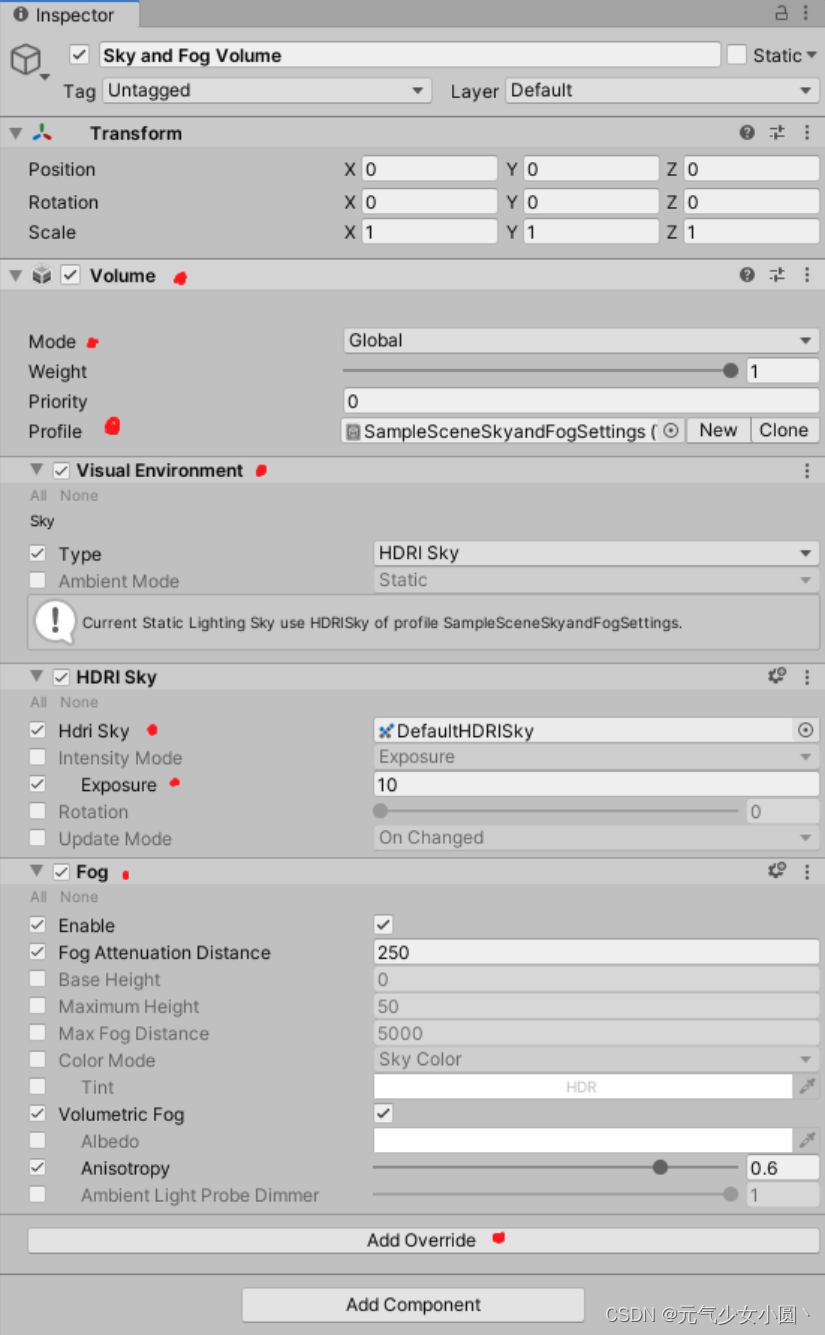This screenshot has height=1335, width=825.
Task: Click the Tint HDR color swatch
Action: 582,1087
